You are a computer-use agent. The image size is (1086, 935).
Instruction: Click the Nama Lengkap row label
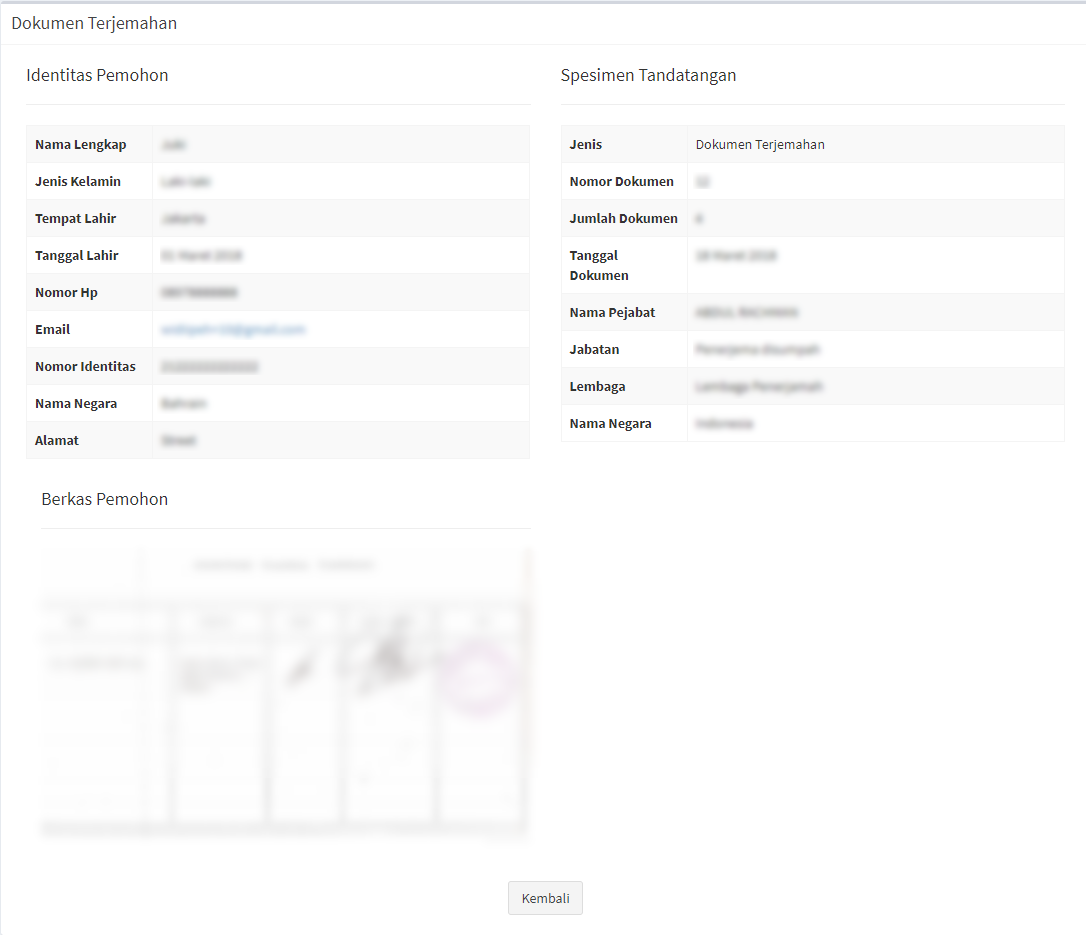click(x=81, y=144)
